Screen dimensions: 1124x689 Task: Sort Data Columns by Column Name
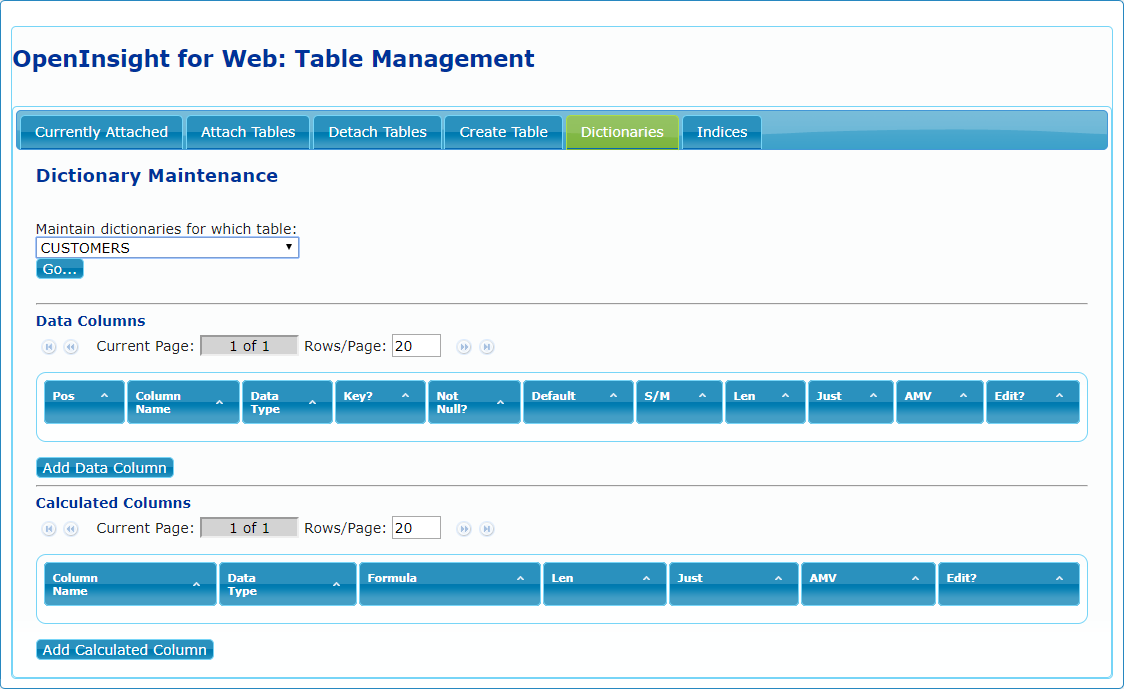[x=184, y=402]
